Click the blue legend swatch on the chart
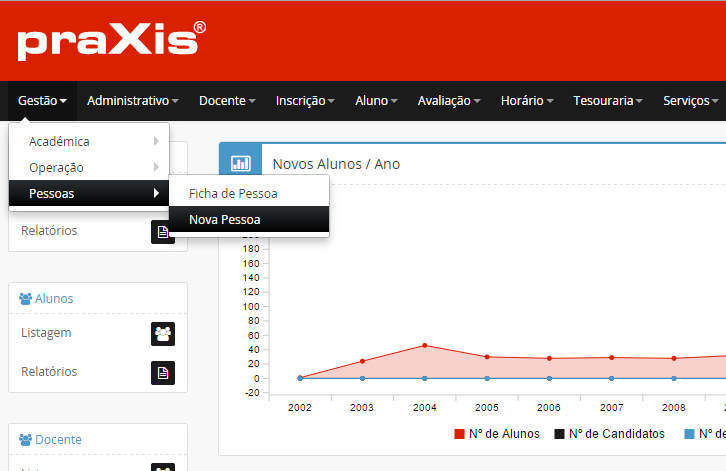This screenshot has height=471, width=726. [x=689, y=434]
